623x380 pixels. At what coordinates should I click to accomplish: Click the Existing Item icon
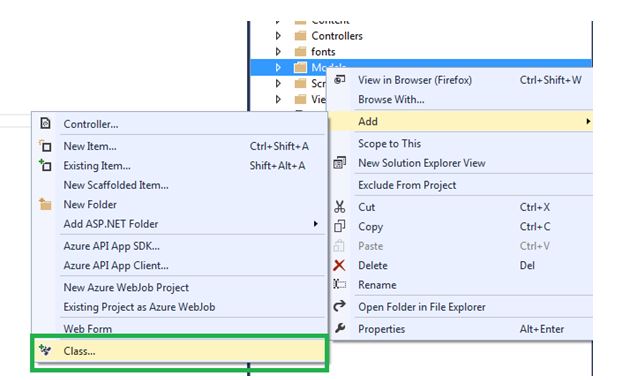pyautogui.click(x=45, y=165)
